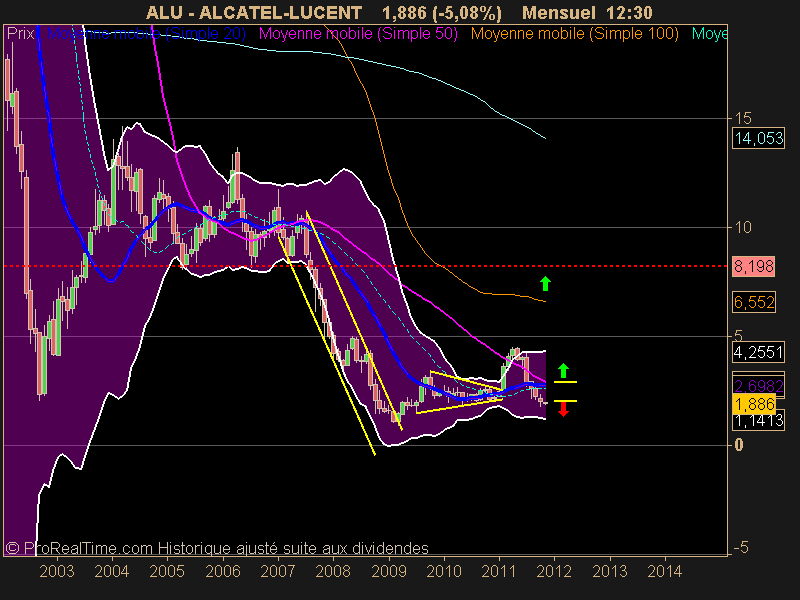The width and height of the screenshot is (800, 600).
Task: Click the white 1,1413 price label
Action: 758,421
